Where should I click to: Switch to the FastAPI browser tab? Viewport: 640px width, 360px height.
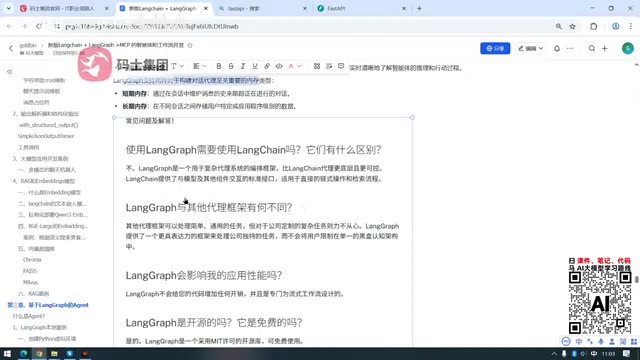coord(362,8)
